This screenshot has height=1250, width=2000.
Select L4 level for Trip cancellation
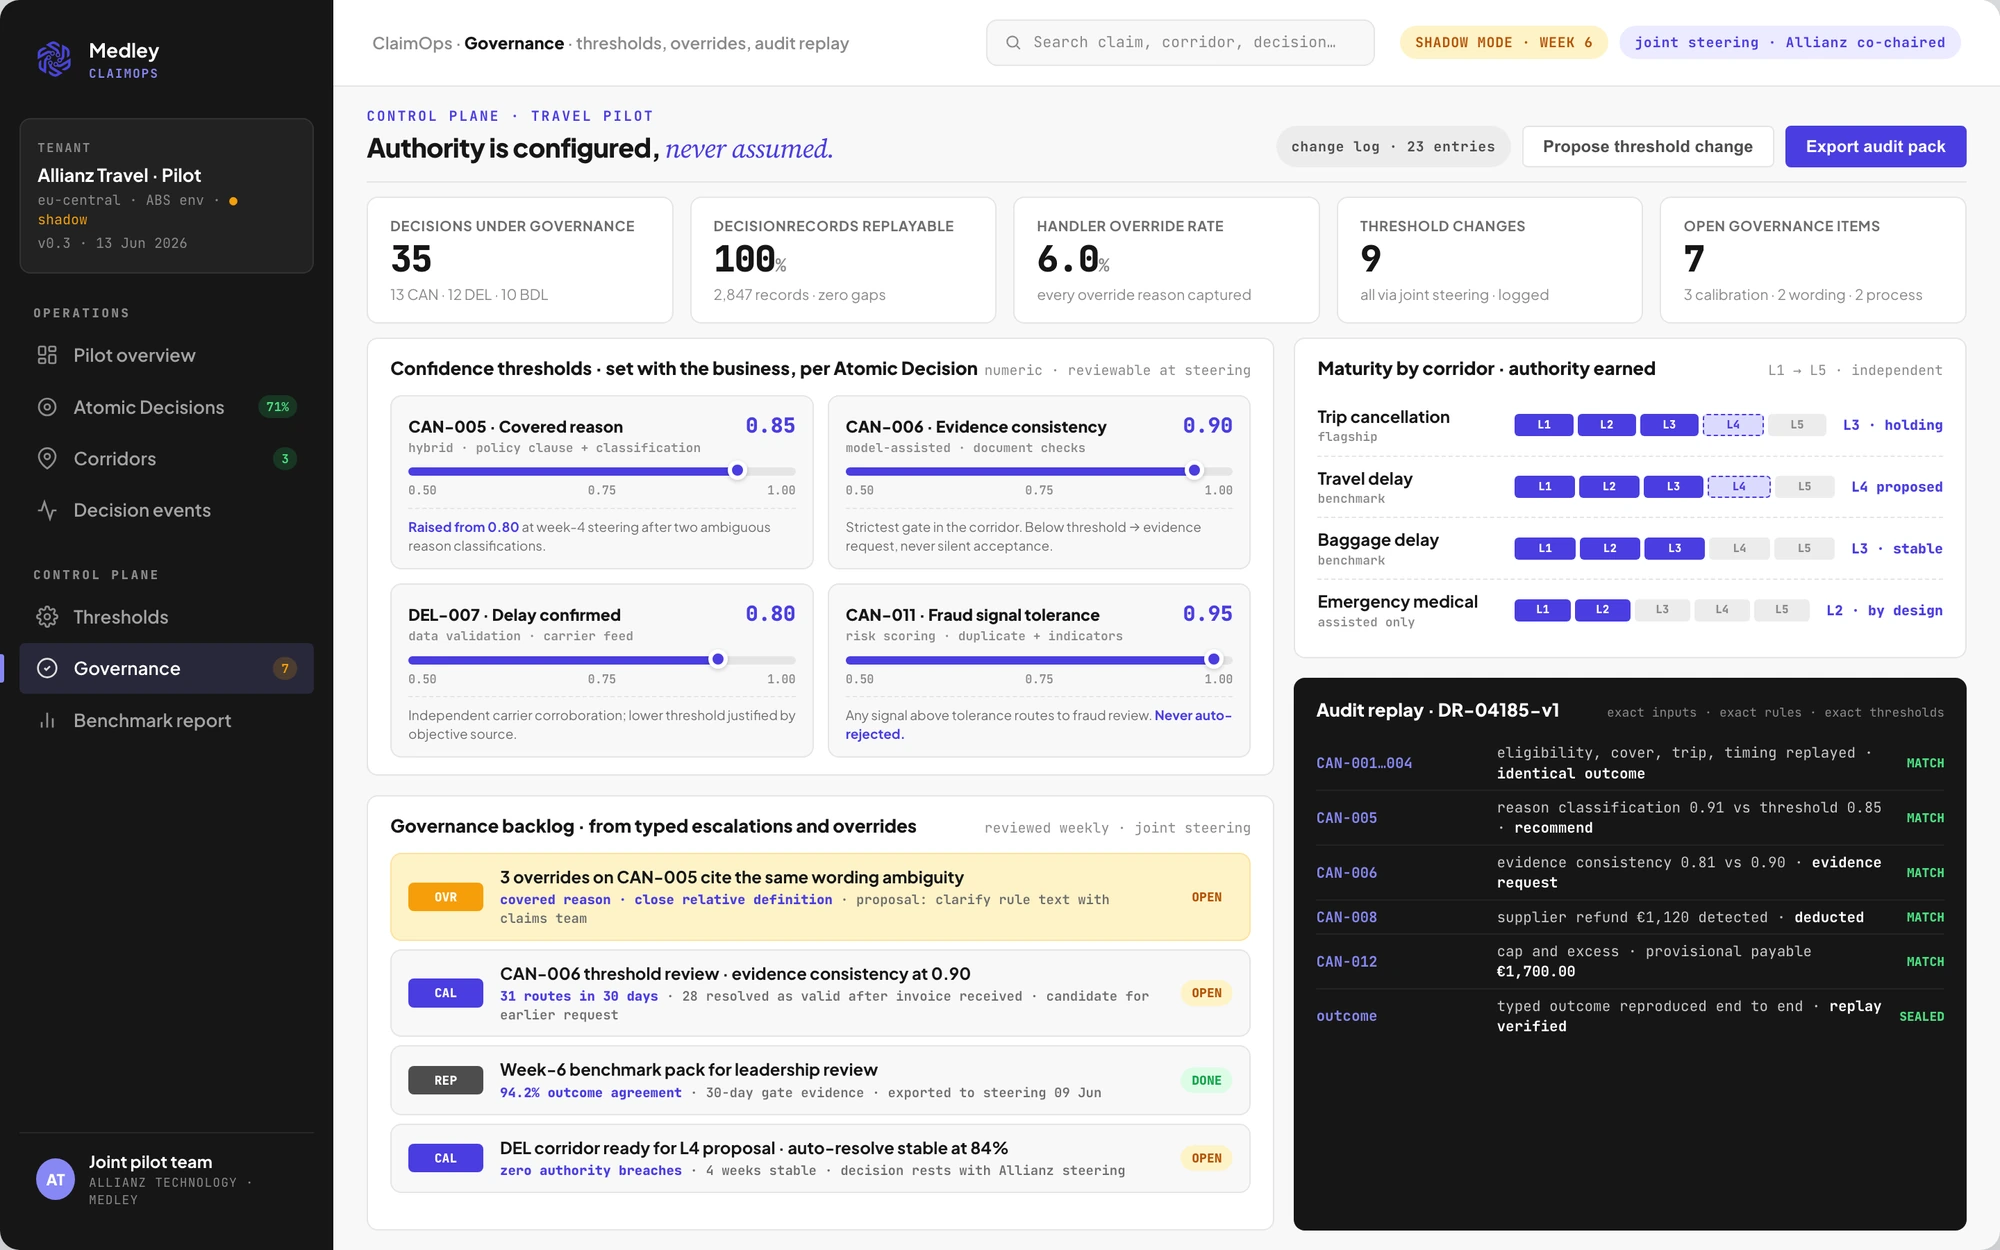[1733, 425]
